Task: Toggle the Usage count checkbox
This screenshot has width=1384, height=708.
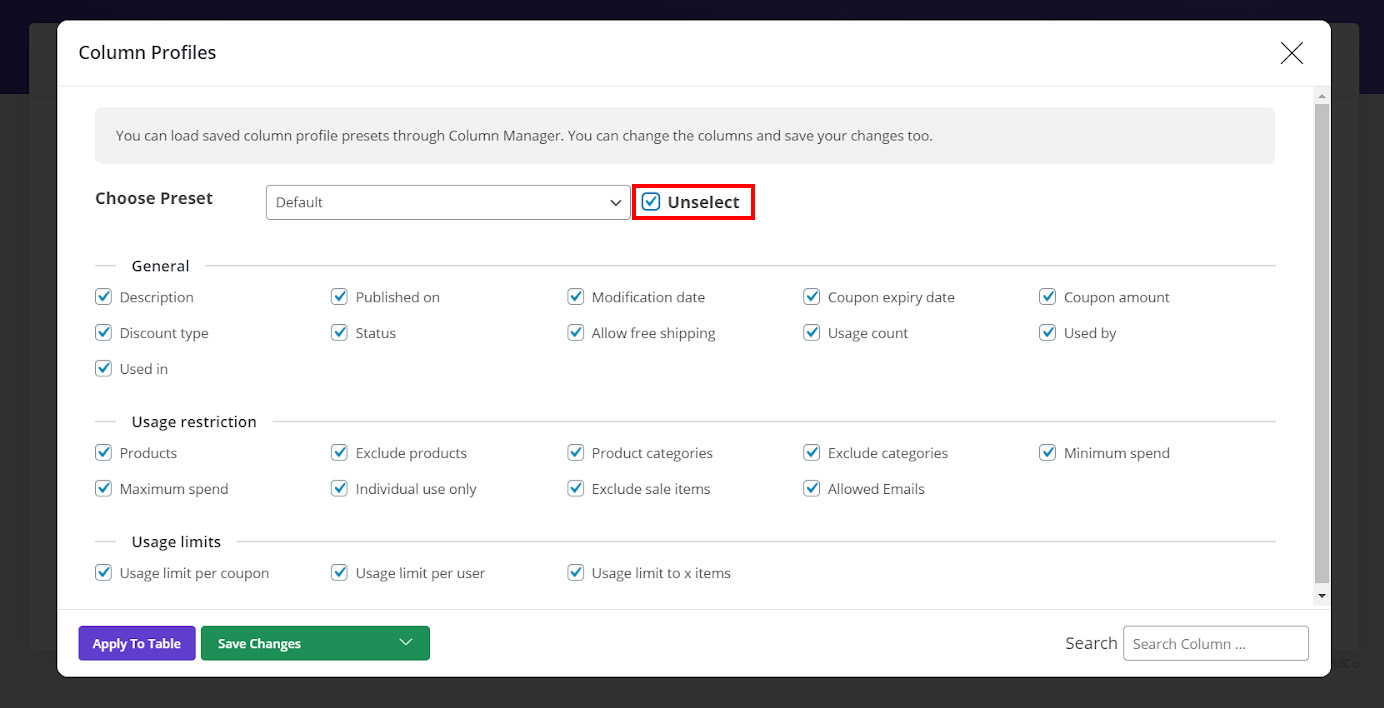Action: pyautogui.click(x=811, y=333)
